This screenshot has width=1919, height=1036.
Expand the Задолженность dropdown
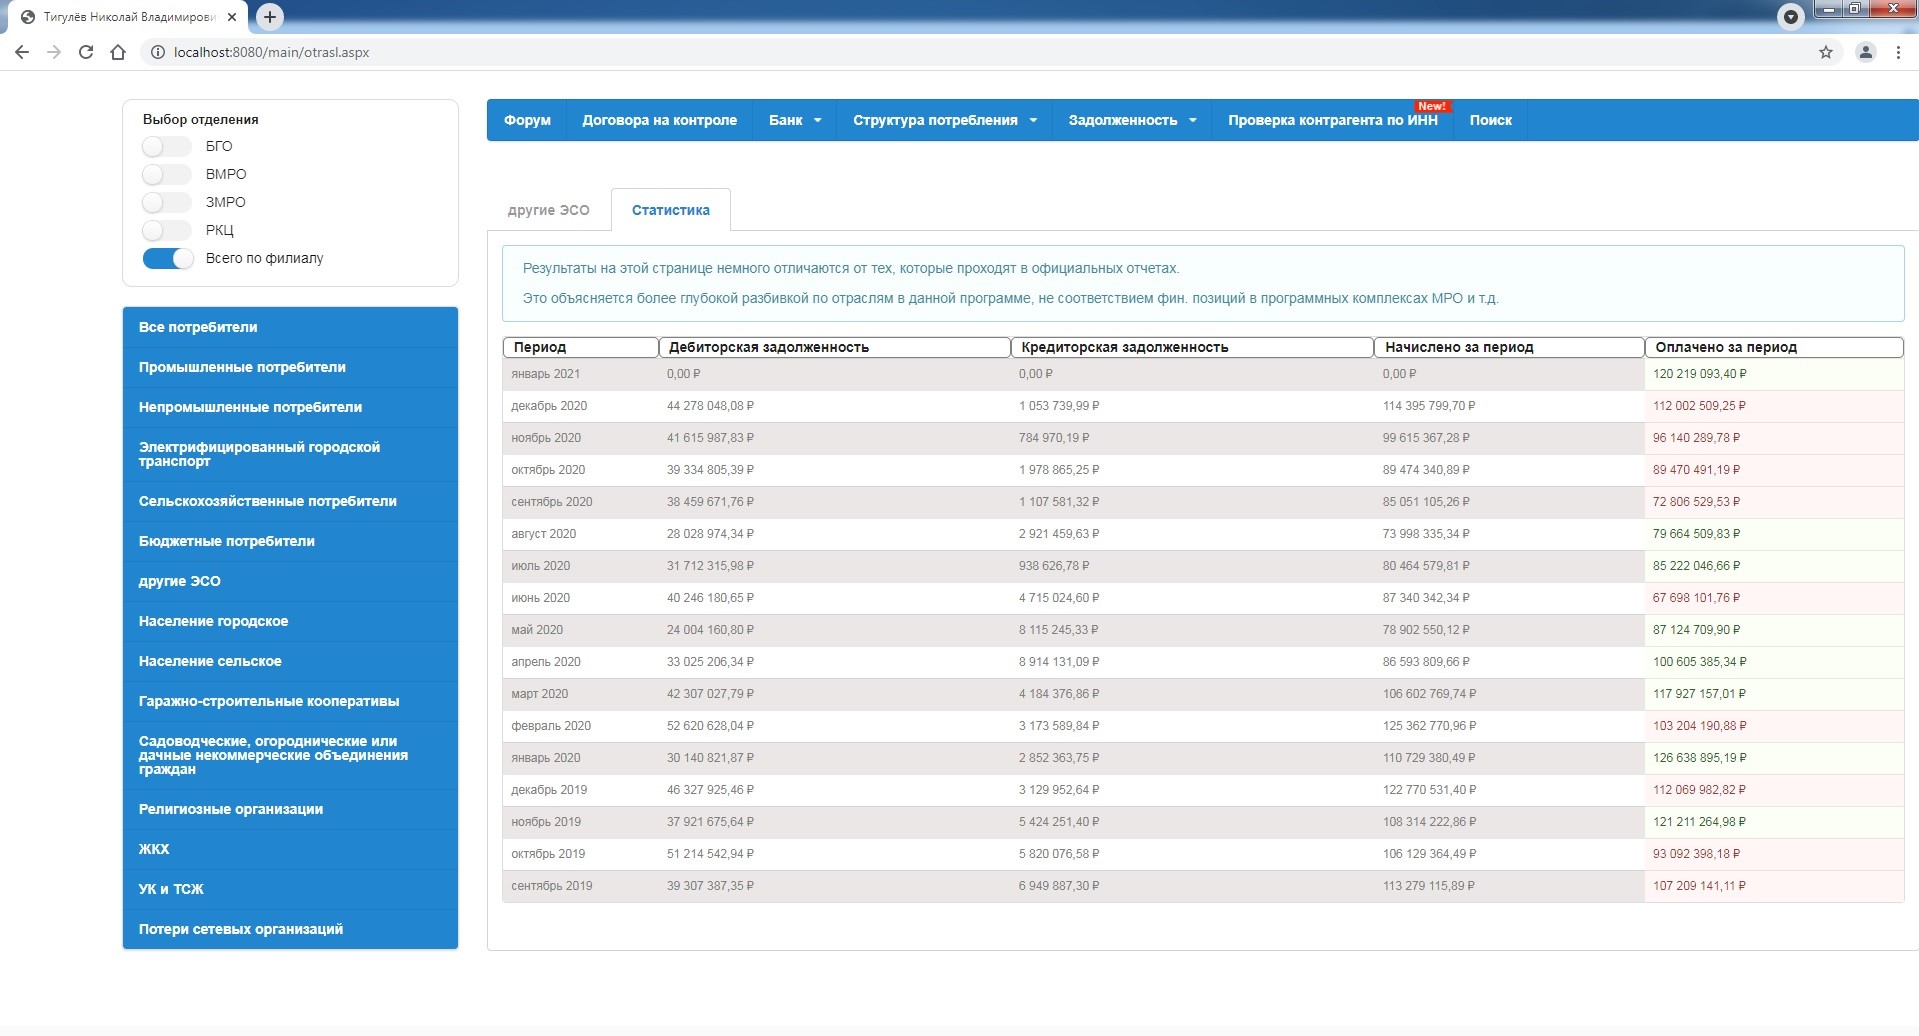[x=1132, y=120]
